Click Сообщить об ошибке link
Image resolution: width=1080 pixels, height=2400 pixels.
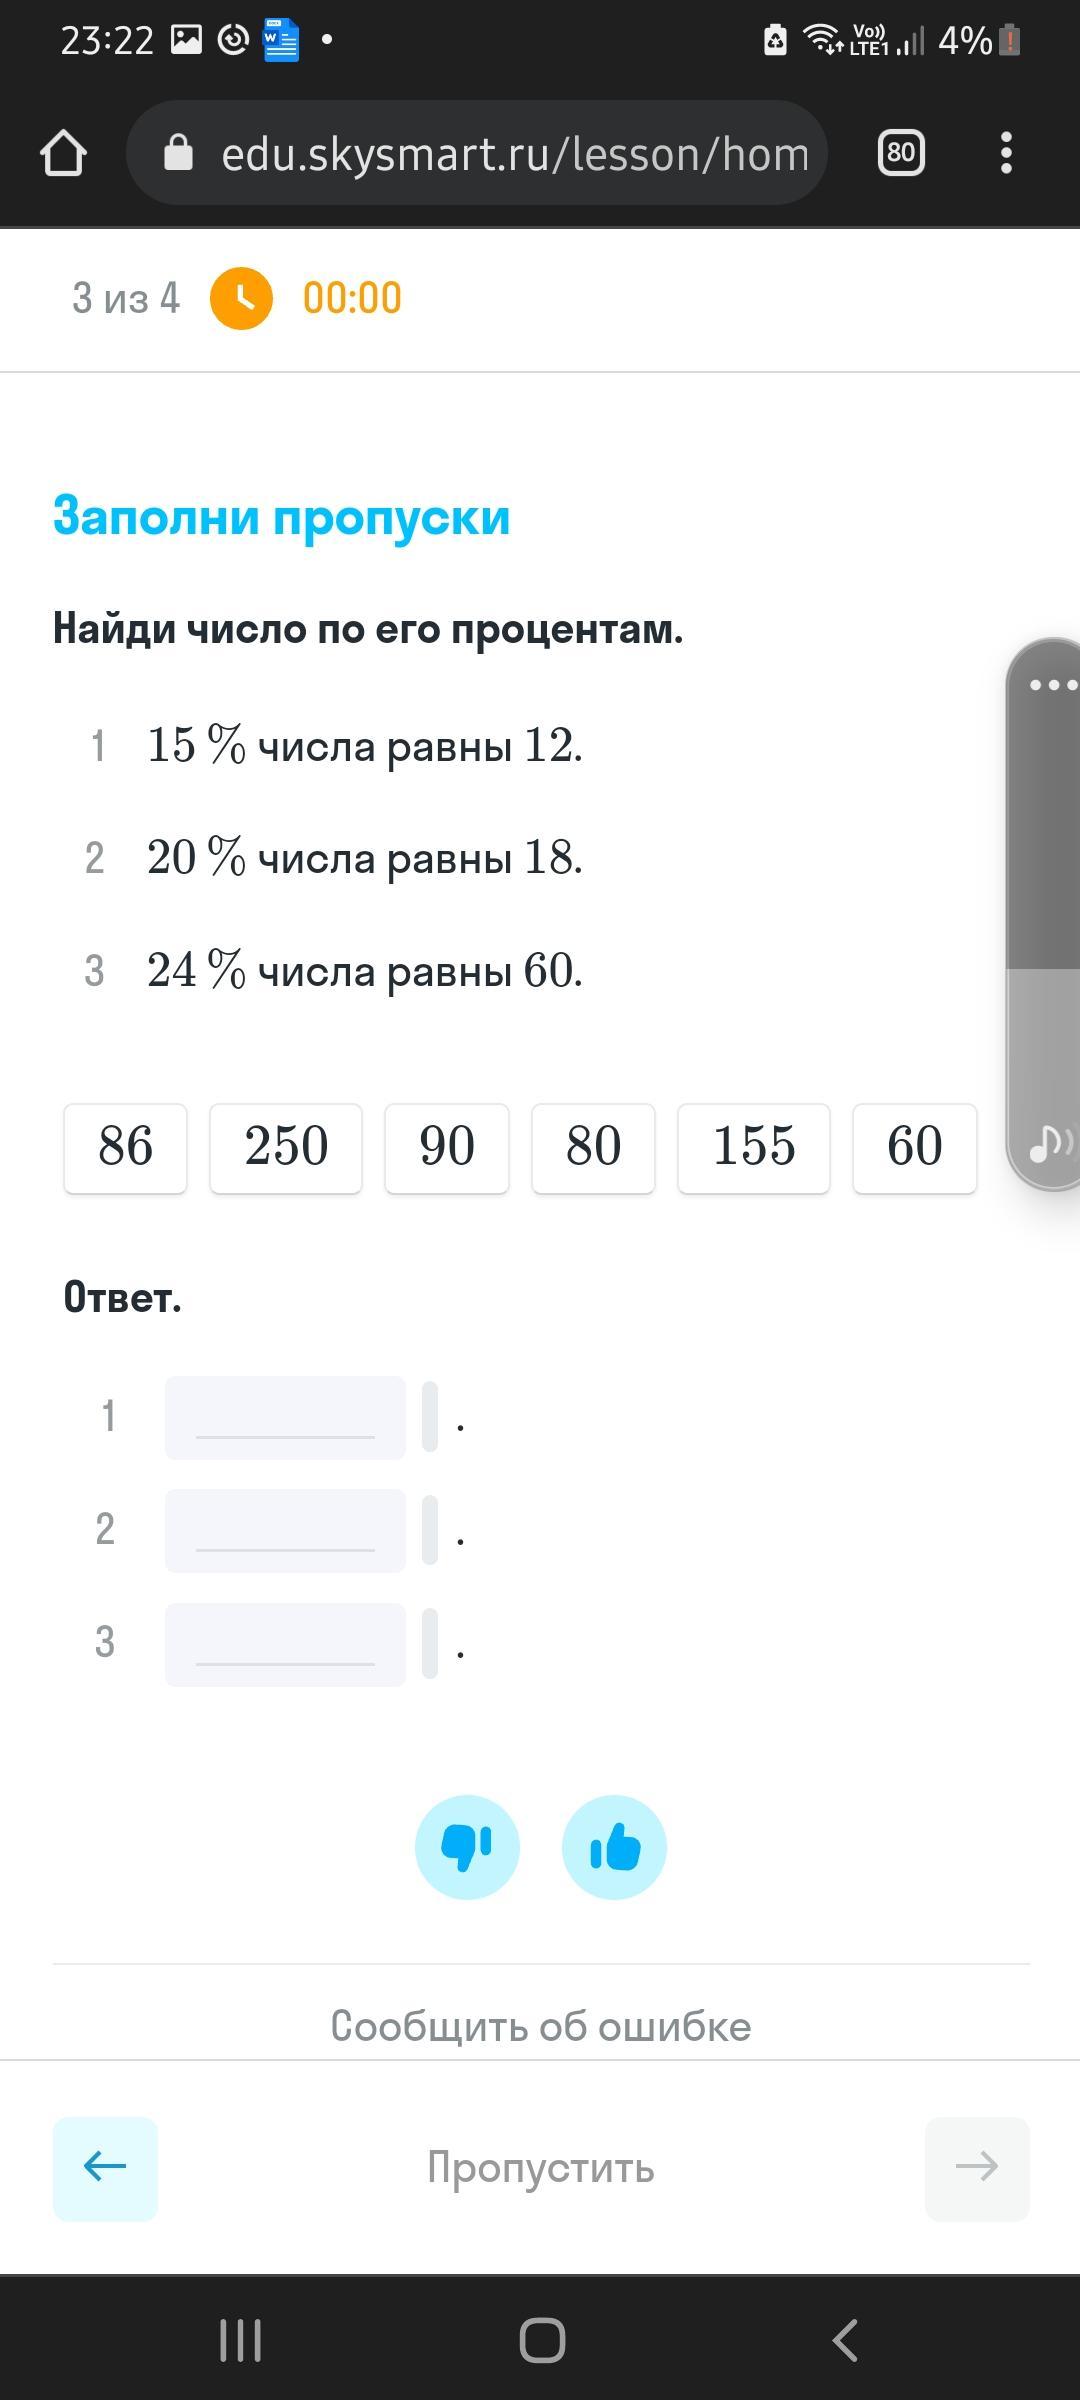pos(540,2026)
